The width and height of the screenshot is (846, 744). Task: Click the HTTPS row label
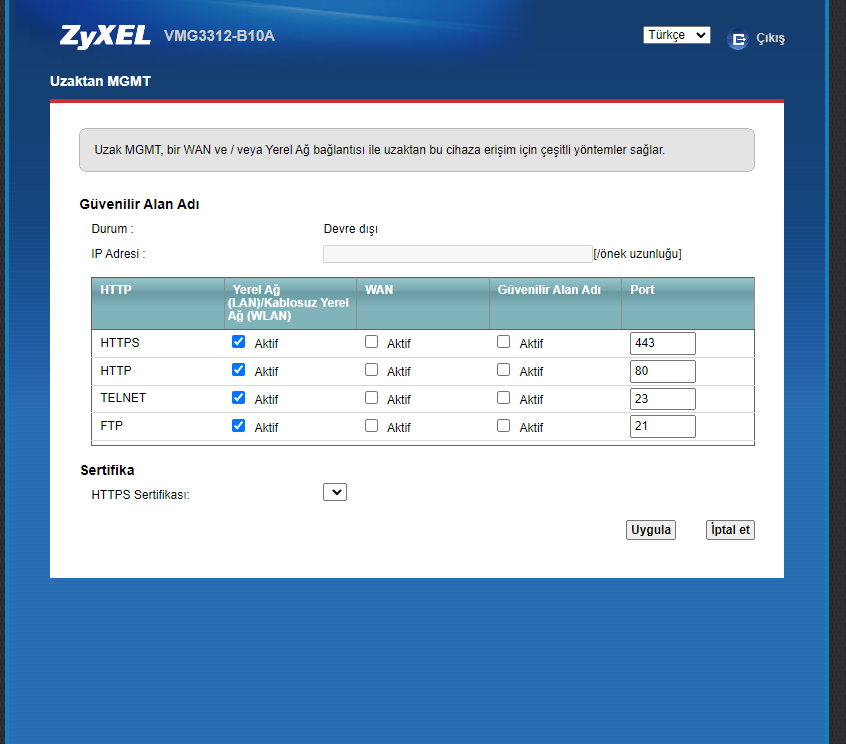tap(120, 343)
